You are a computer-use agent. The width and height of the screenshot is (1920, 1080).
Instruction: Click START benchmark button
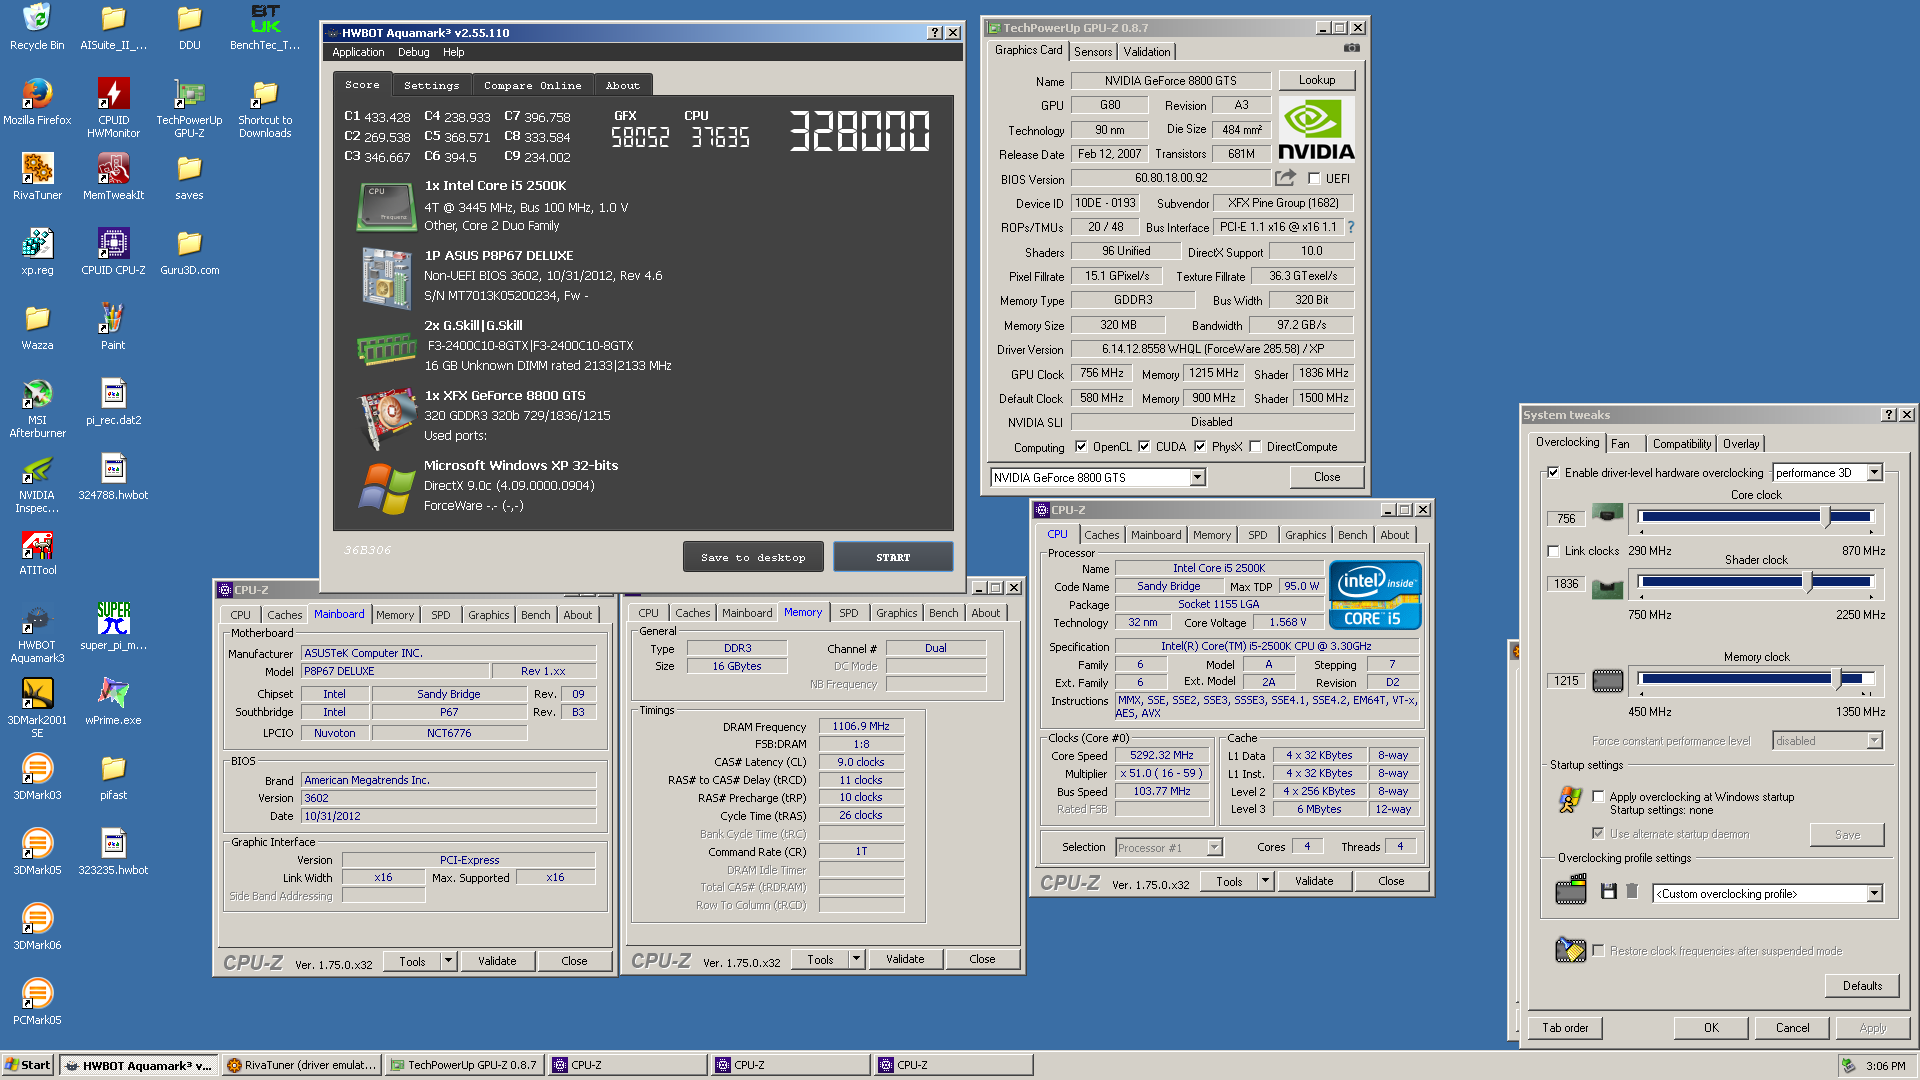pyautogui.click(x=892, y=557)
